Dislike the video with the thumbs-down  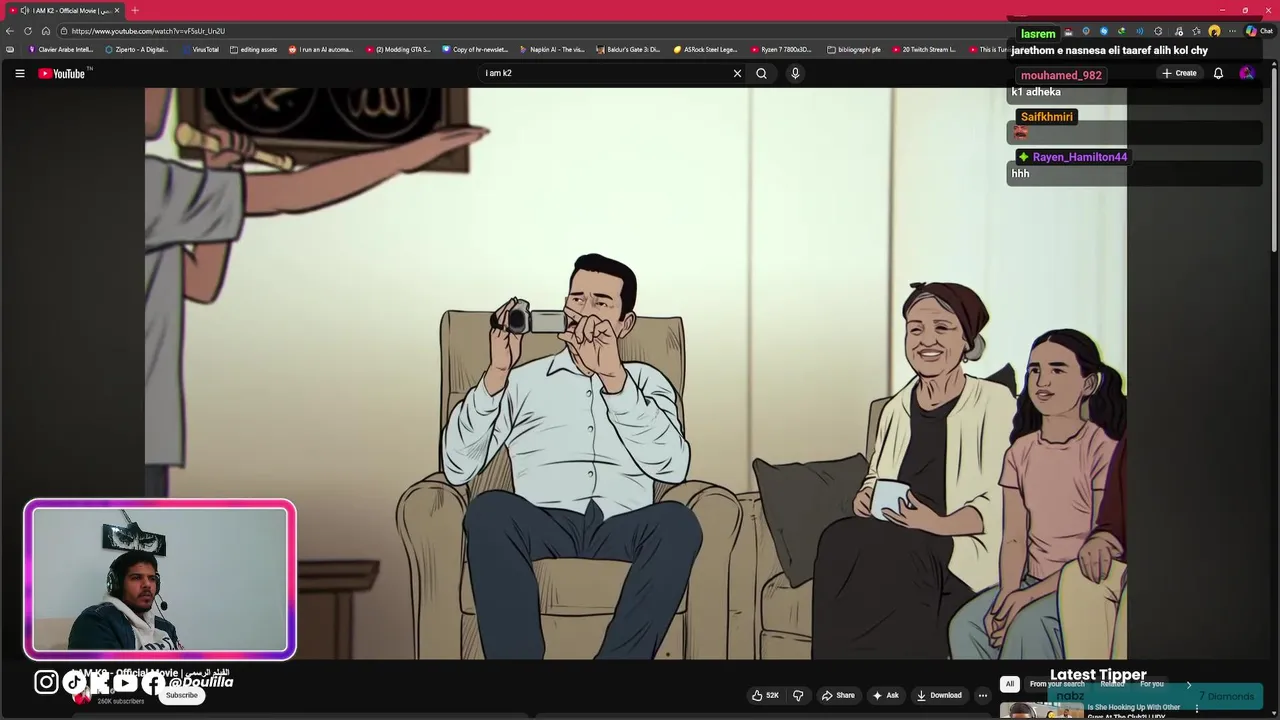coord(798,695)
